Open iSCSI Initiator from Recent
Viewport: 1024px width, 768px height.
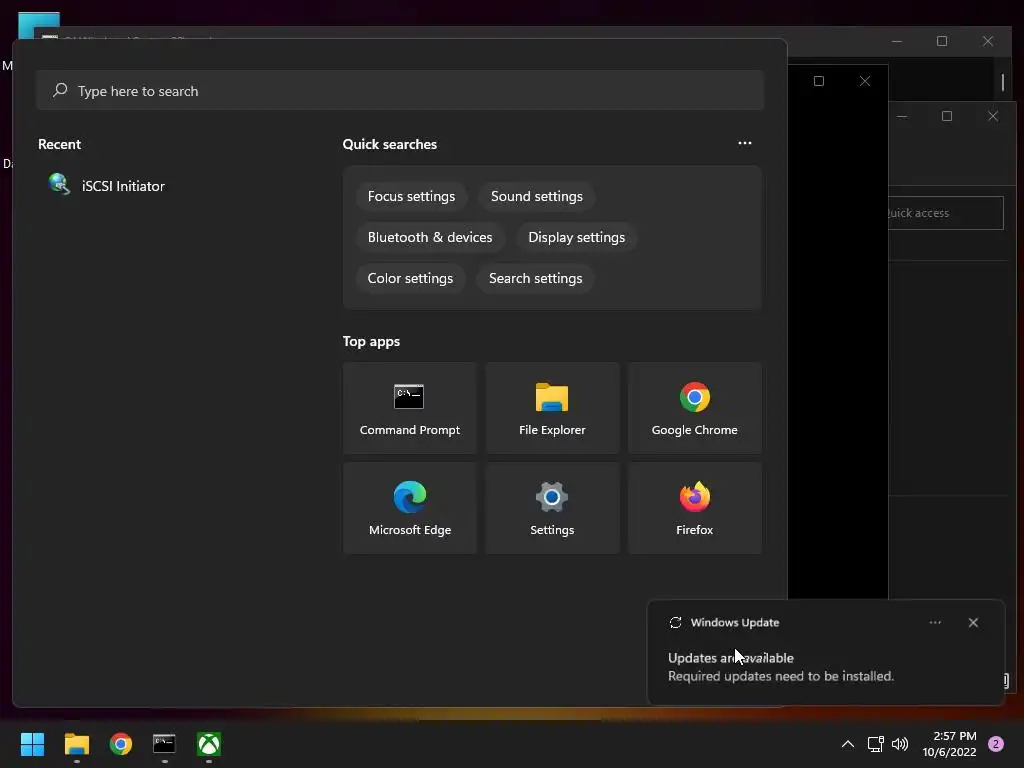point(107,185)
